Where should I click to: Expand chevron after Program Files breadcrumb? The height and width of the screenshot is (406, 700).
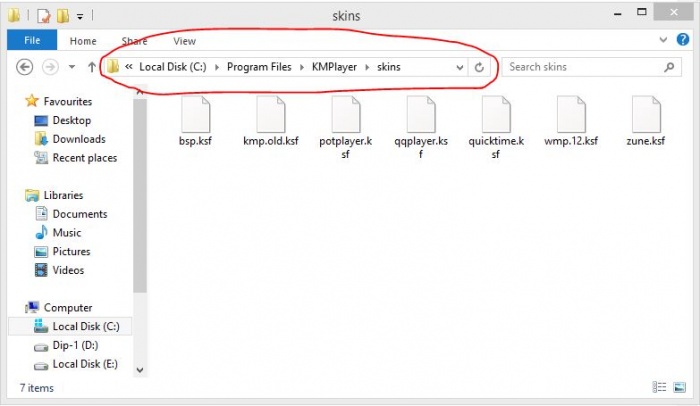pyautogui.click(x=302, y=67)
